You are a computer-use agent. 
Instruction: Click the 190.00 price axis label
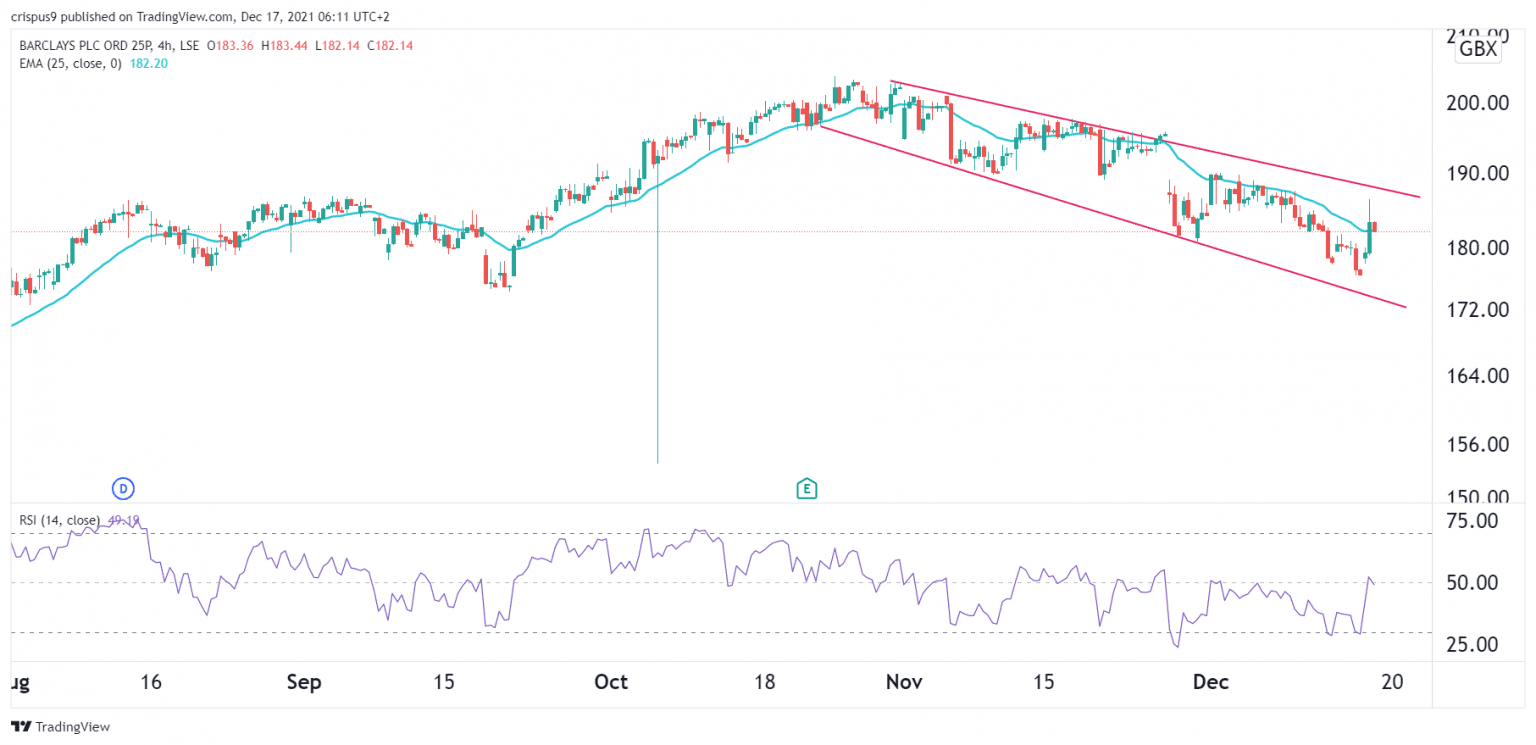click(1476, 173)
